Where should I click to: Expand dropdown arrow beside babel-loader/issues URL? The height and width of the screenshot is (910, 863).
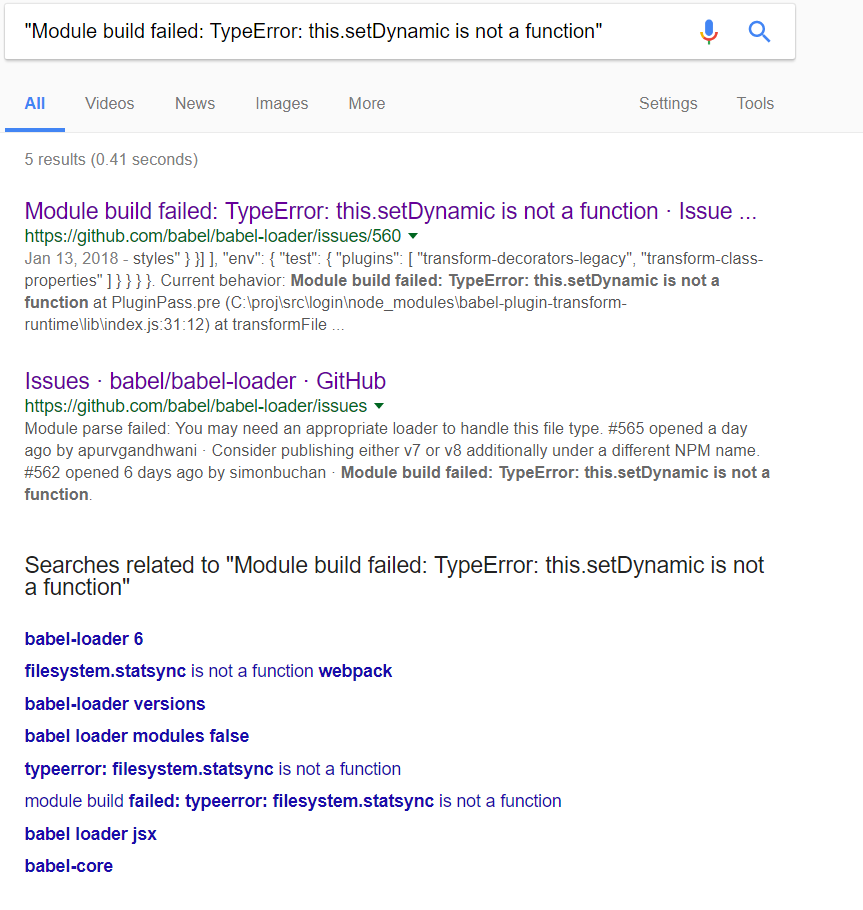coord(379,406)
